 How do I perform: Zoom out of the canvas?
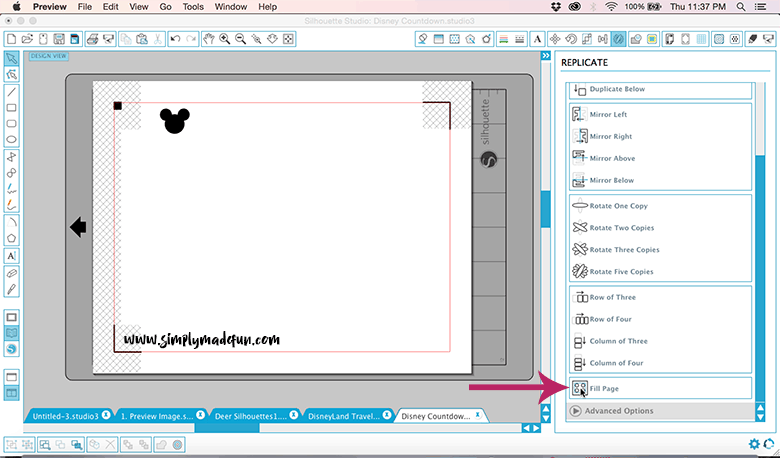click(241, 39)
